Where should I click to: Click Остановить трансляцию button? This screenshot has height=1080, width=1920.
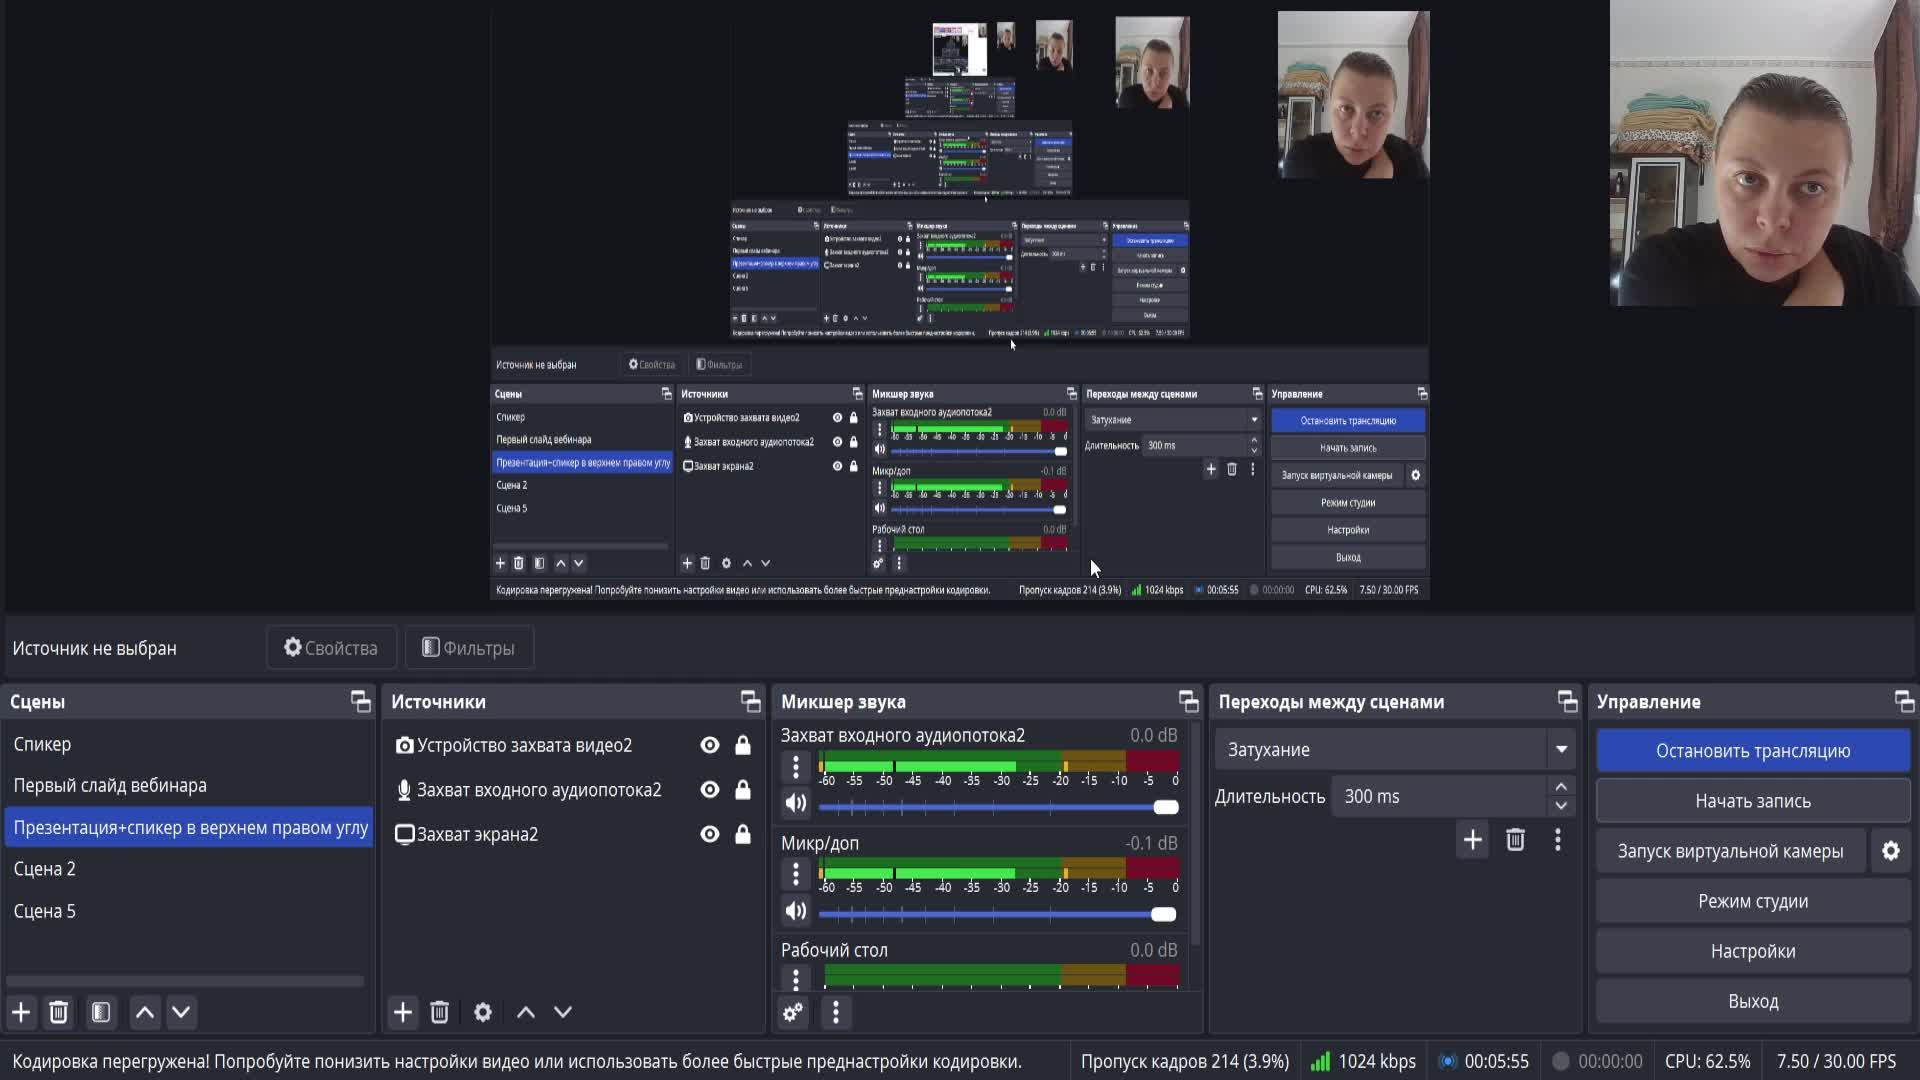pos(1753,751)
